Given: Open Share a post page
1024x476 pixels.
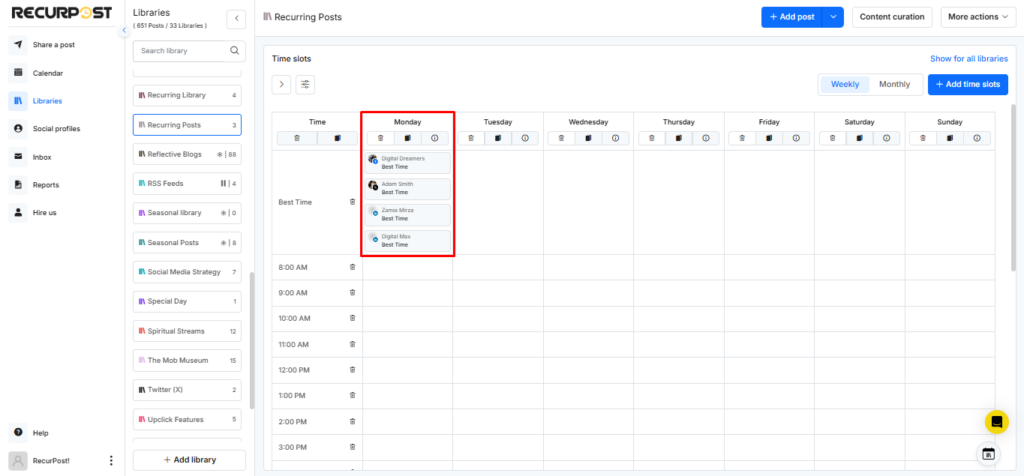Looking at the screenshot, I should pyautogui.click(x=54, y=45).
